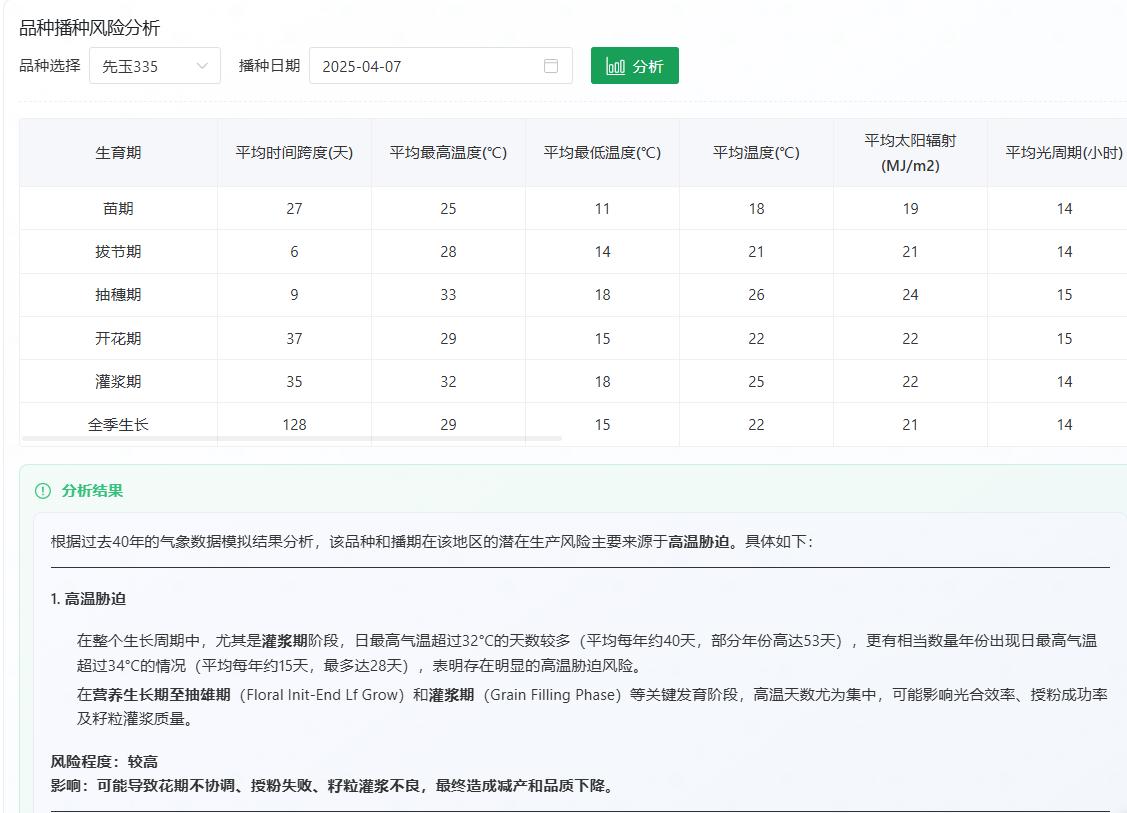This screenshot has width=1127, height=813.
Task: Click the line starting with 影响：可能导致花期不协调
Action: point(335,786)
